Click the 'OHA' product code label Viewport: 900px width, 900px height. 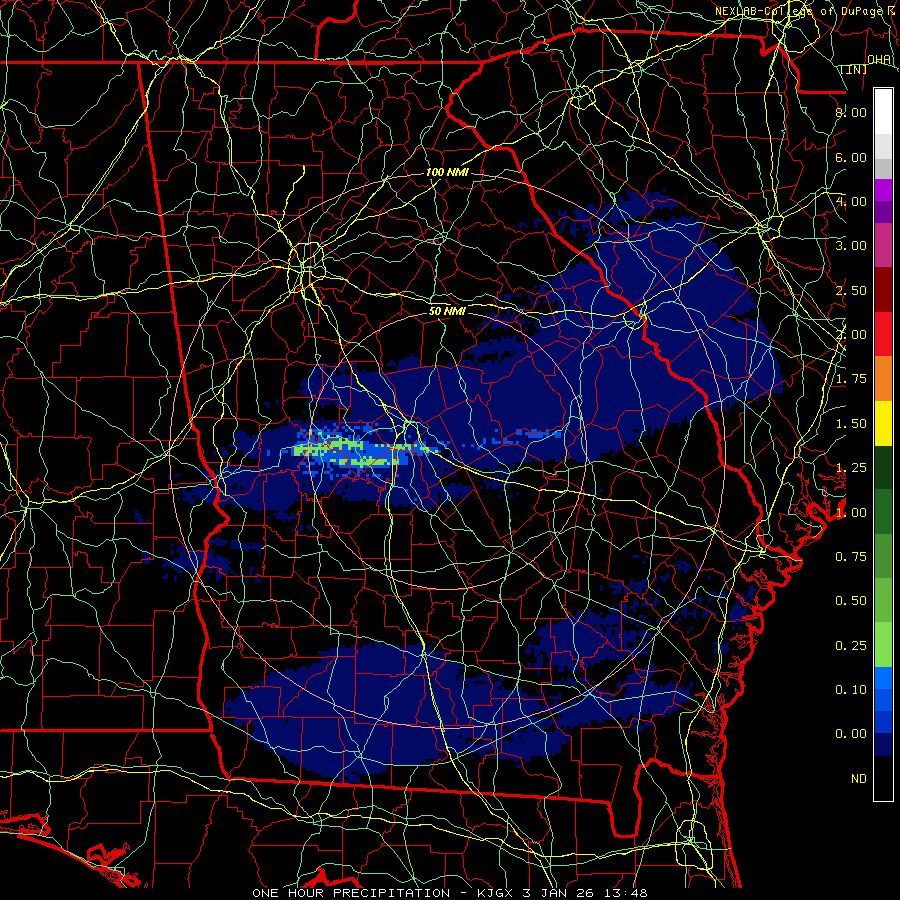pos(879,59)
